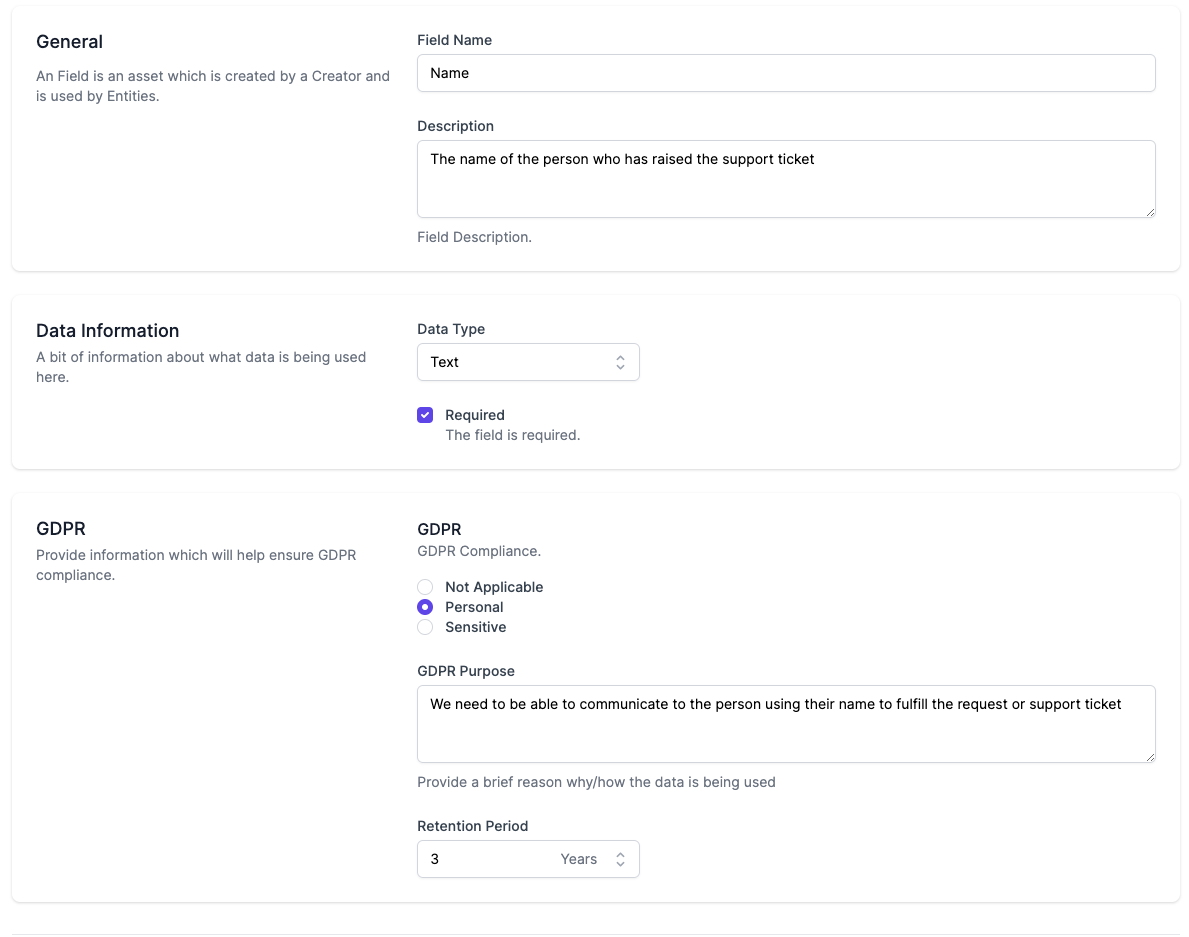
Task: Click the chevron icon next to Years
Action: [x=620, y=859]
